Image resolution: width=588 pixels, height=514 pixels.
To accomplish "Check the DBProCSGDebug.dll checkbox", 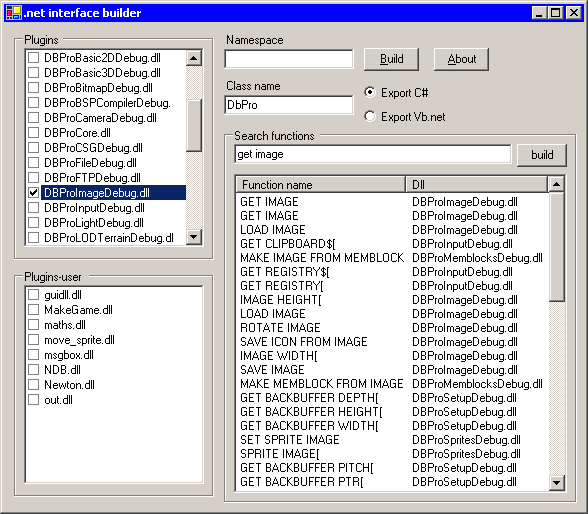I will click(33, 147).
